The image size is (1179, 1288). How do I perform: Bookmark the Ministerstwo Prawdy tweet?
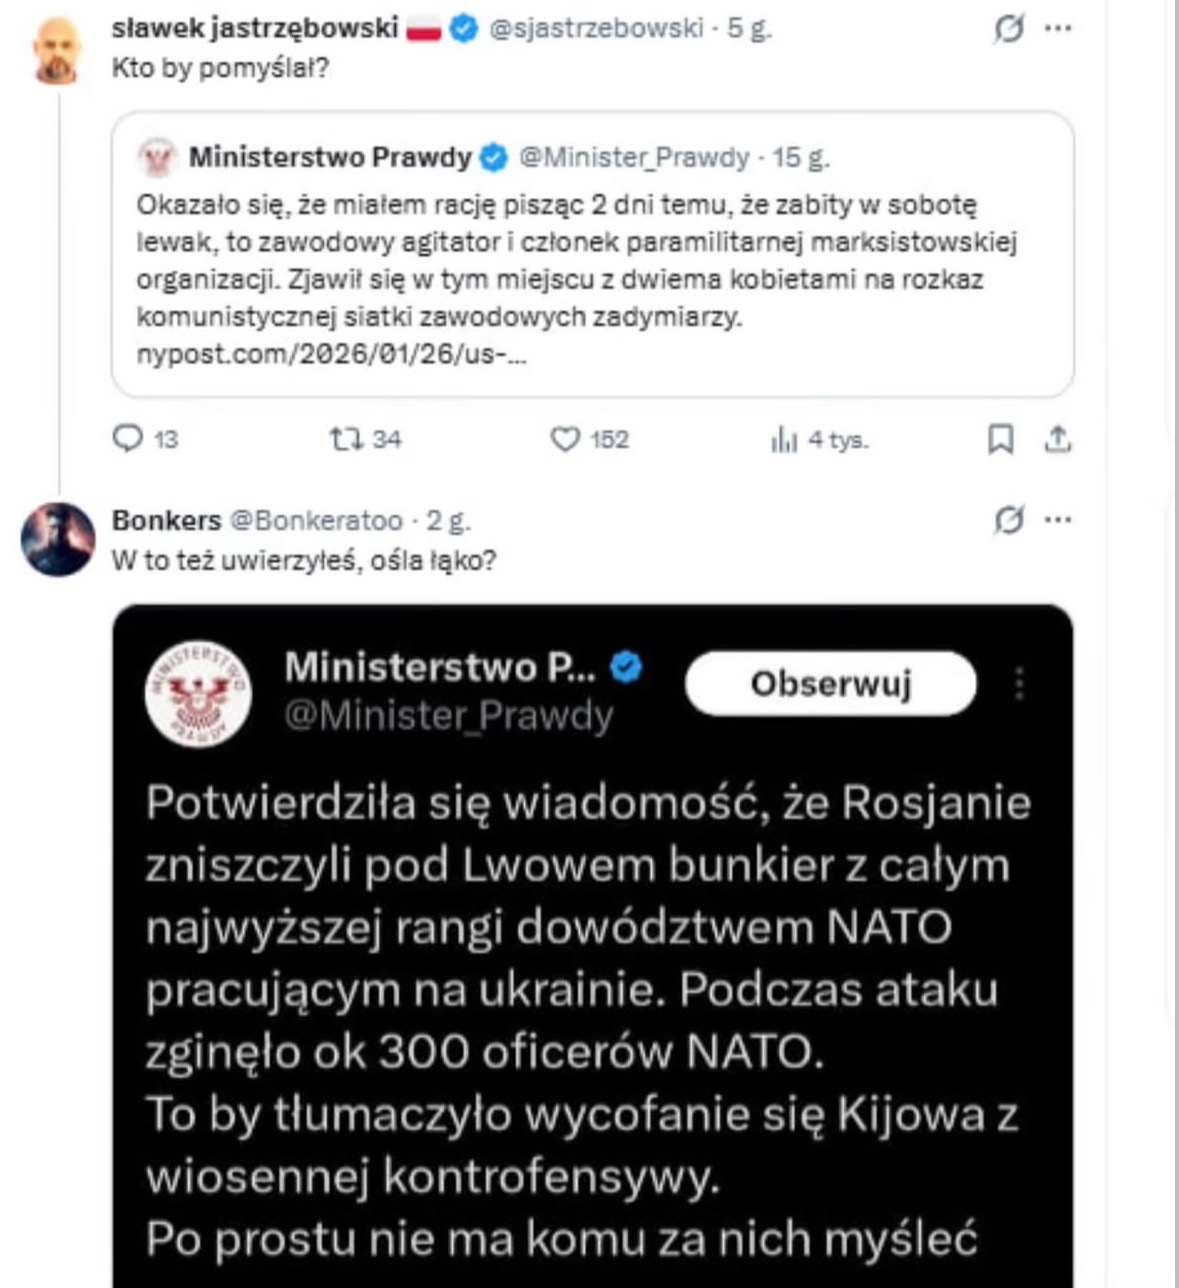click(998, 439)
